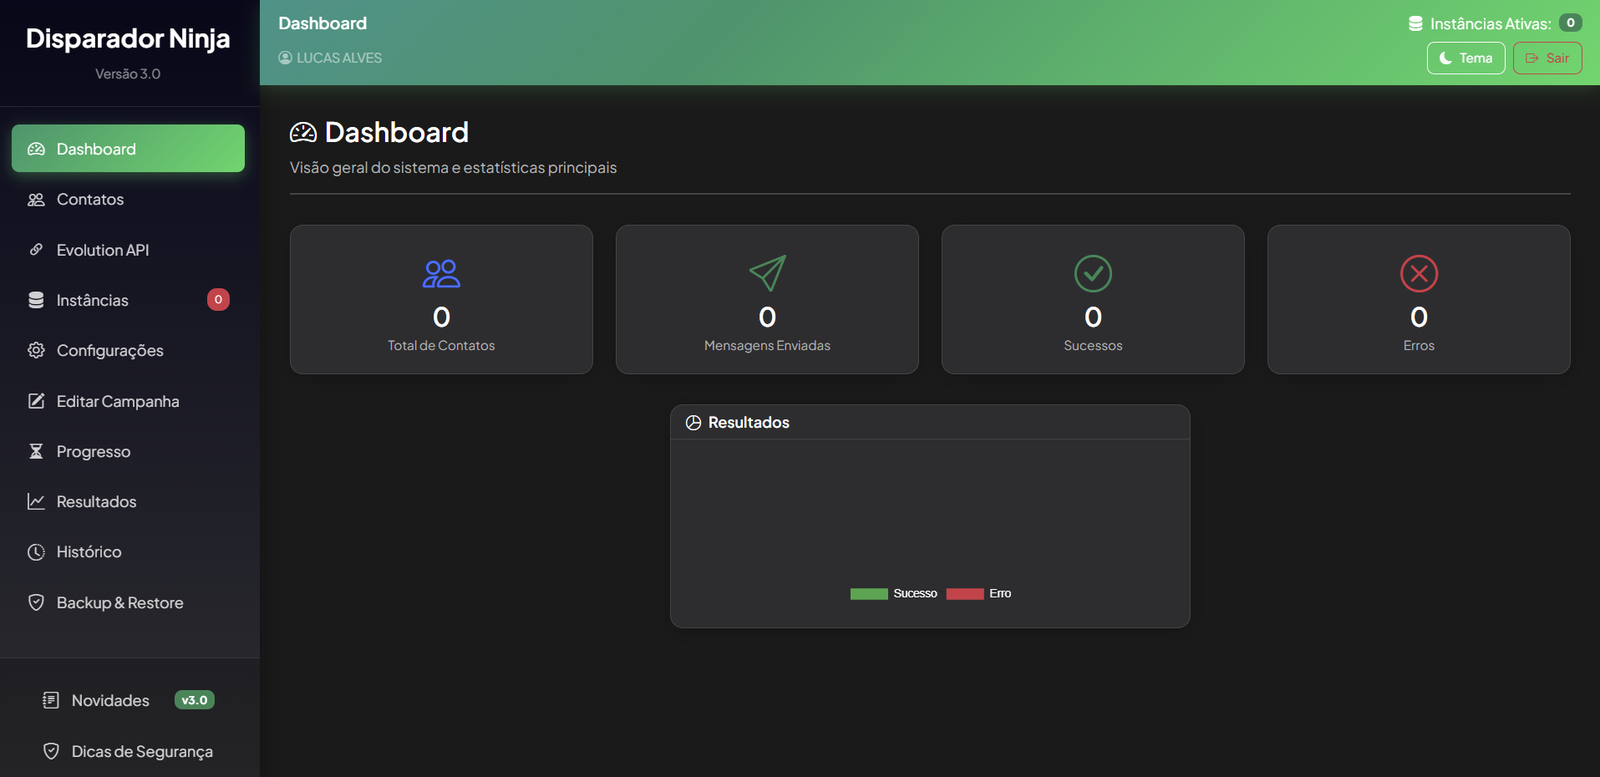The image size is (1600, 777).
Task: Open the Resultados menu item
Action: pos(96,502)
